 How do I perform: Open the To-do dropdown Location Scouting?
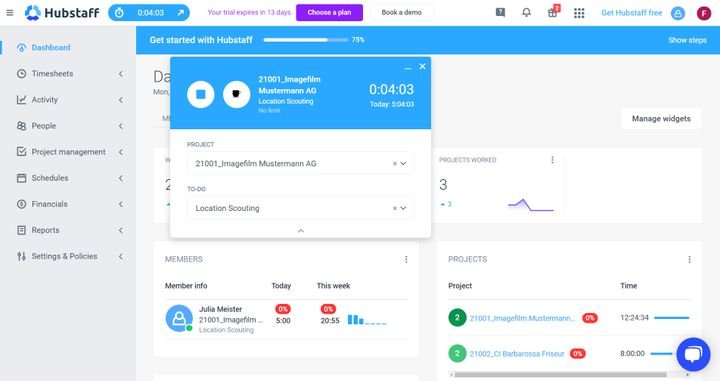[300, 208]
